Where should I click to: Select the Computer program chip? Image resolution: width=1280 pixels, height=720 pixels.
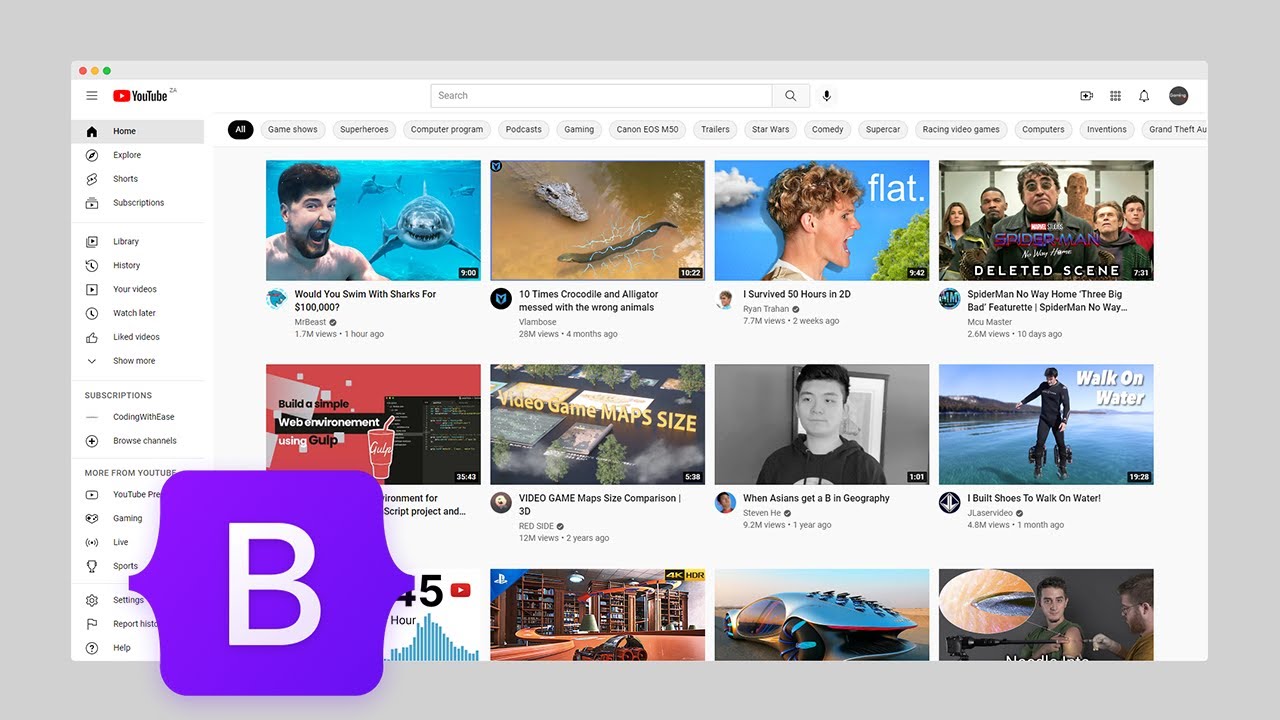point(447,130)
